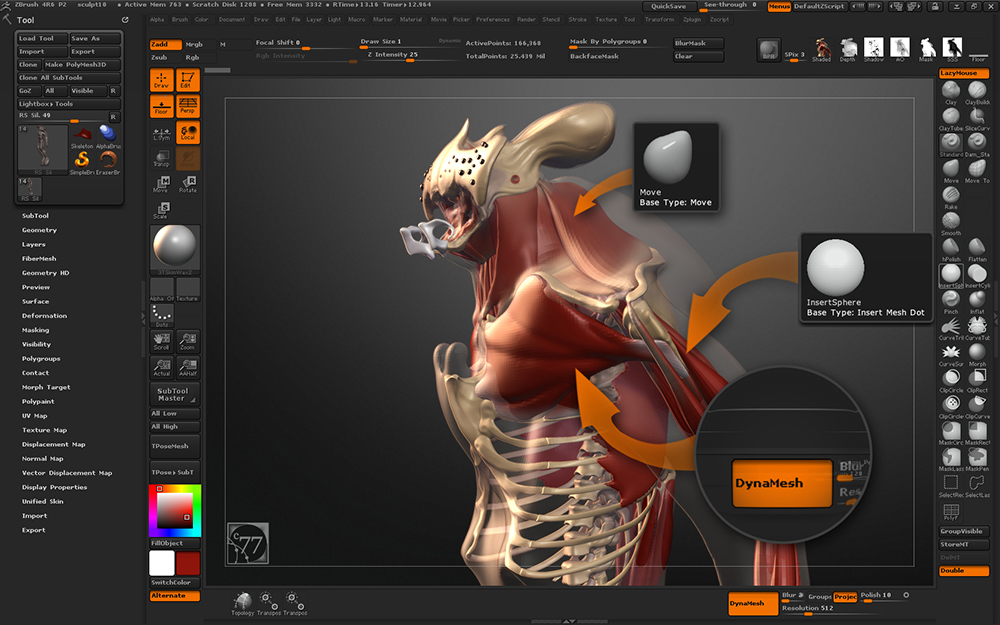Click the red secondary color swatch

point(188,564)
